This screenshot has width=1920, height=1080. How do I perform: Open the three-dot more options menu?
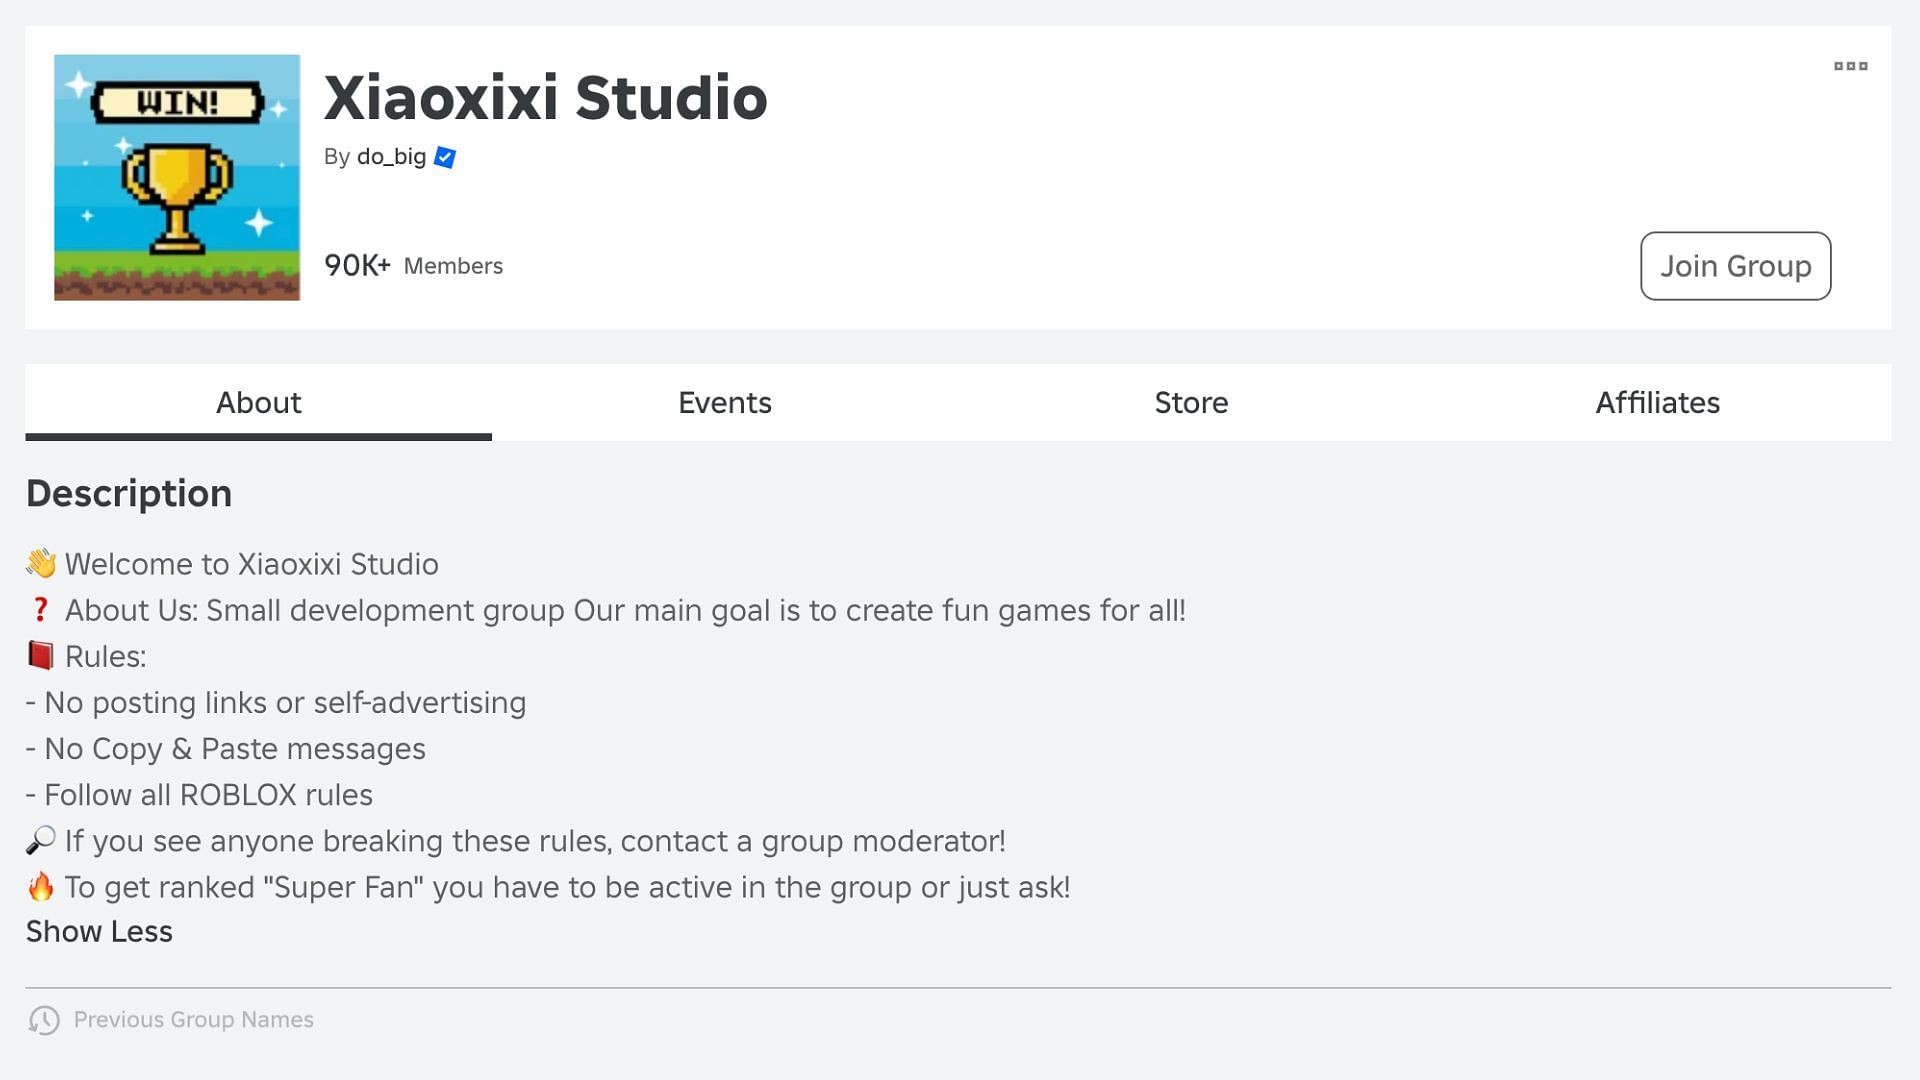(1850, 66)
